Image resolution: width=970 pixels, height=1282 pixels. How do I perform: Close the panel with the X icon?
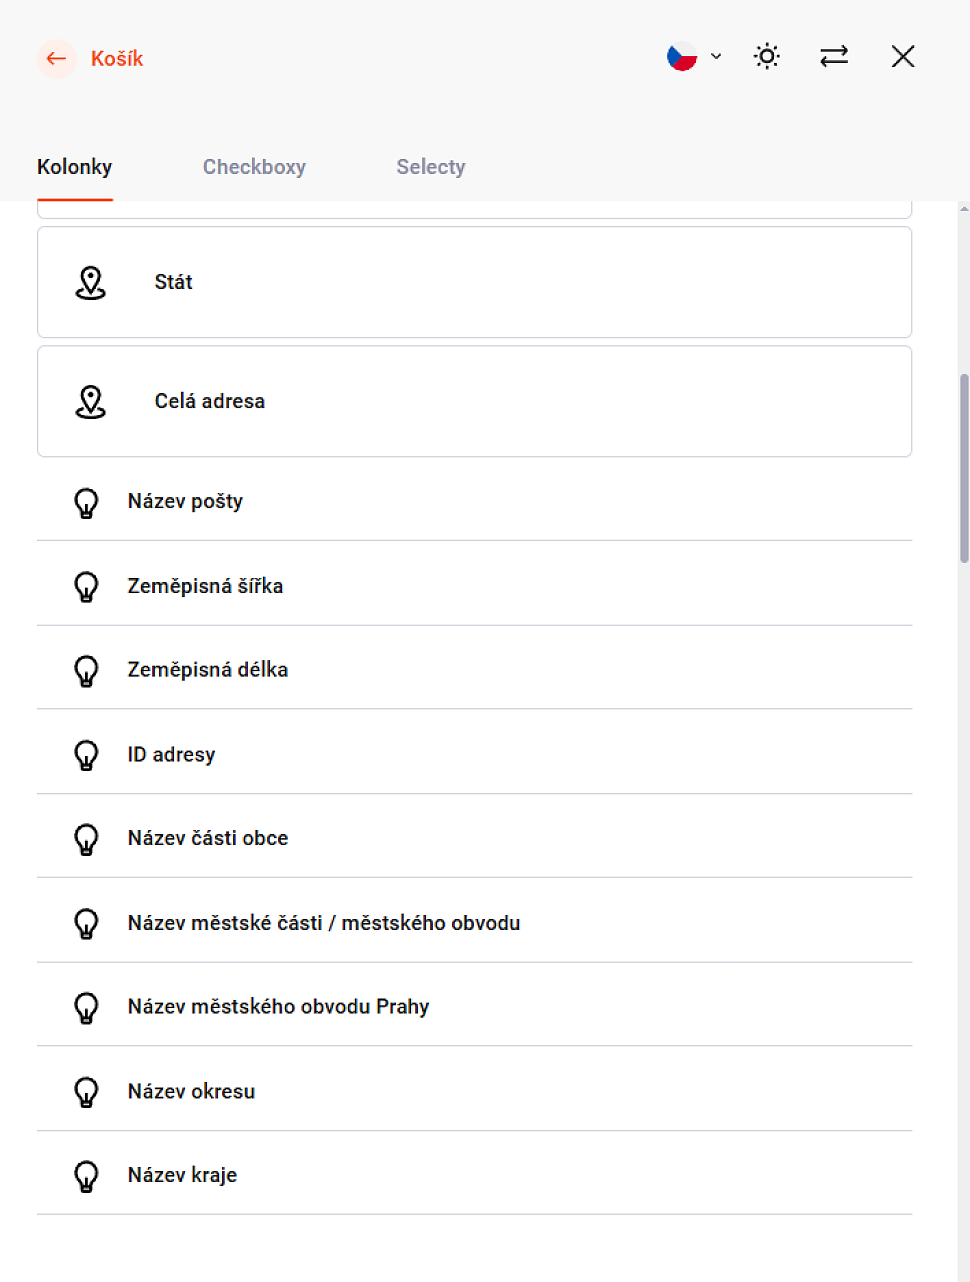903,57
